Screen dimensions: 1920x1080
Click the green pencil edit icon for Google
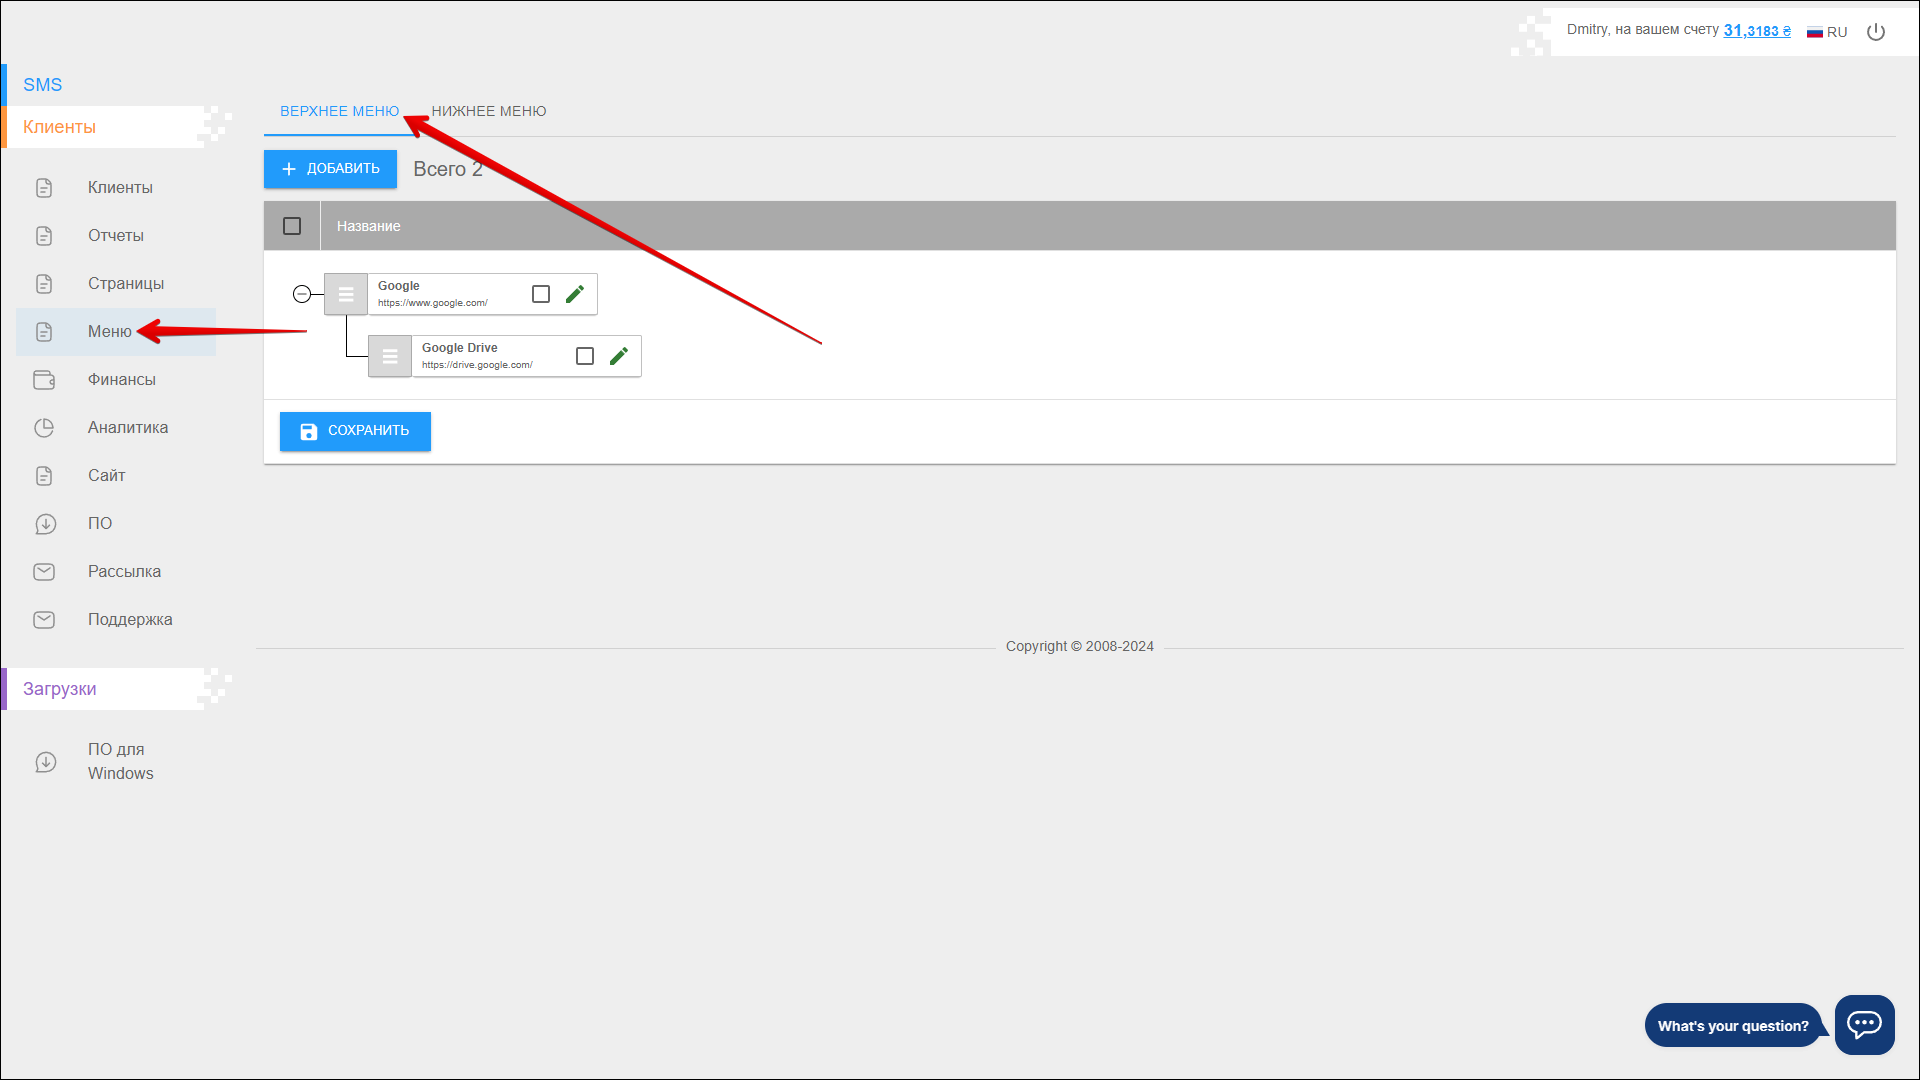pos(575,294)
